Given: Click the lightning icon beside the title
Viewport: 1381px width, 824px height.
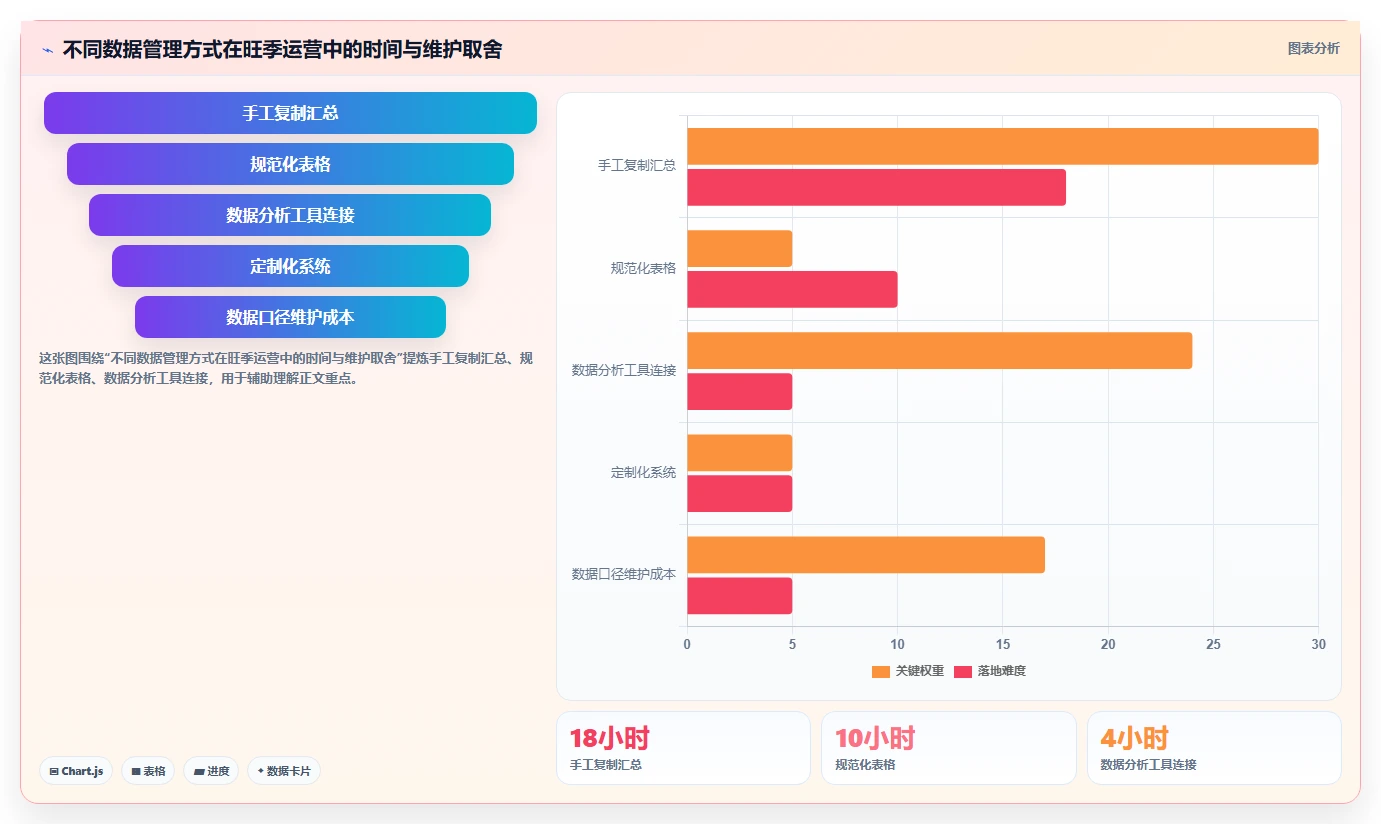Looking at the screenshot, I should coord(47,50).
